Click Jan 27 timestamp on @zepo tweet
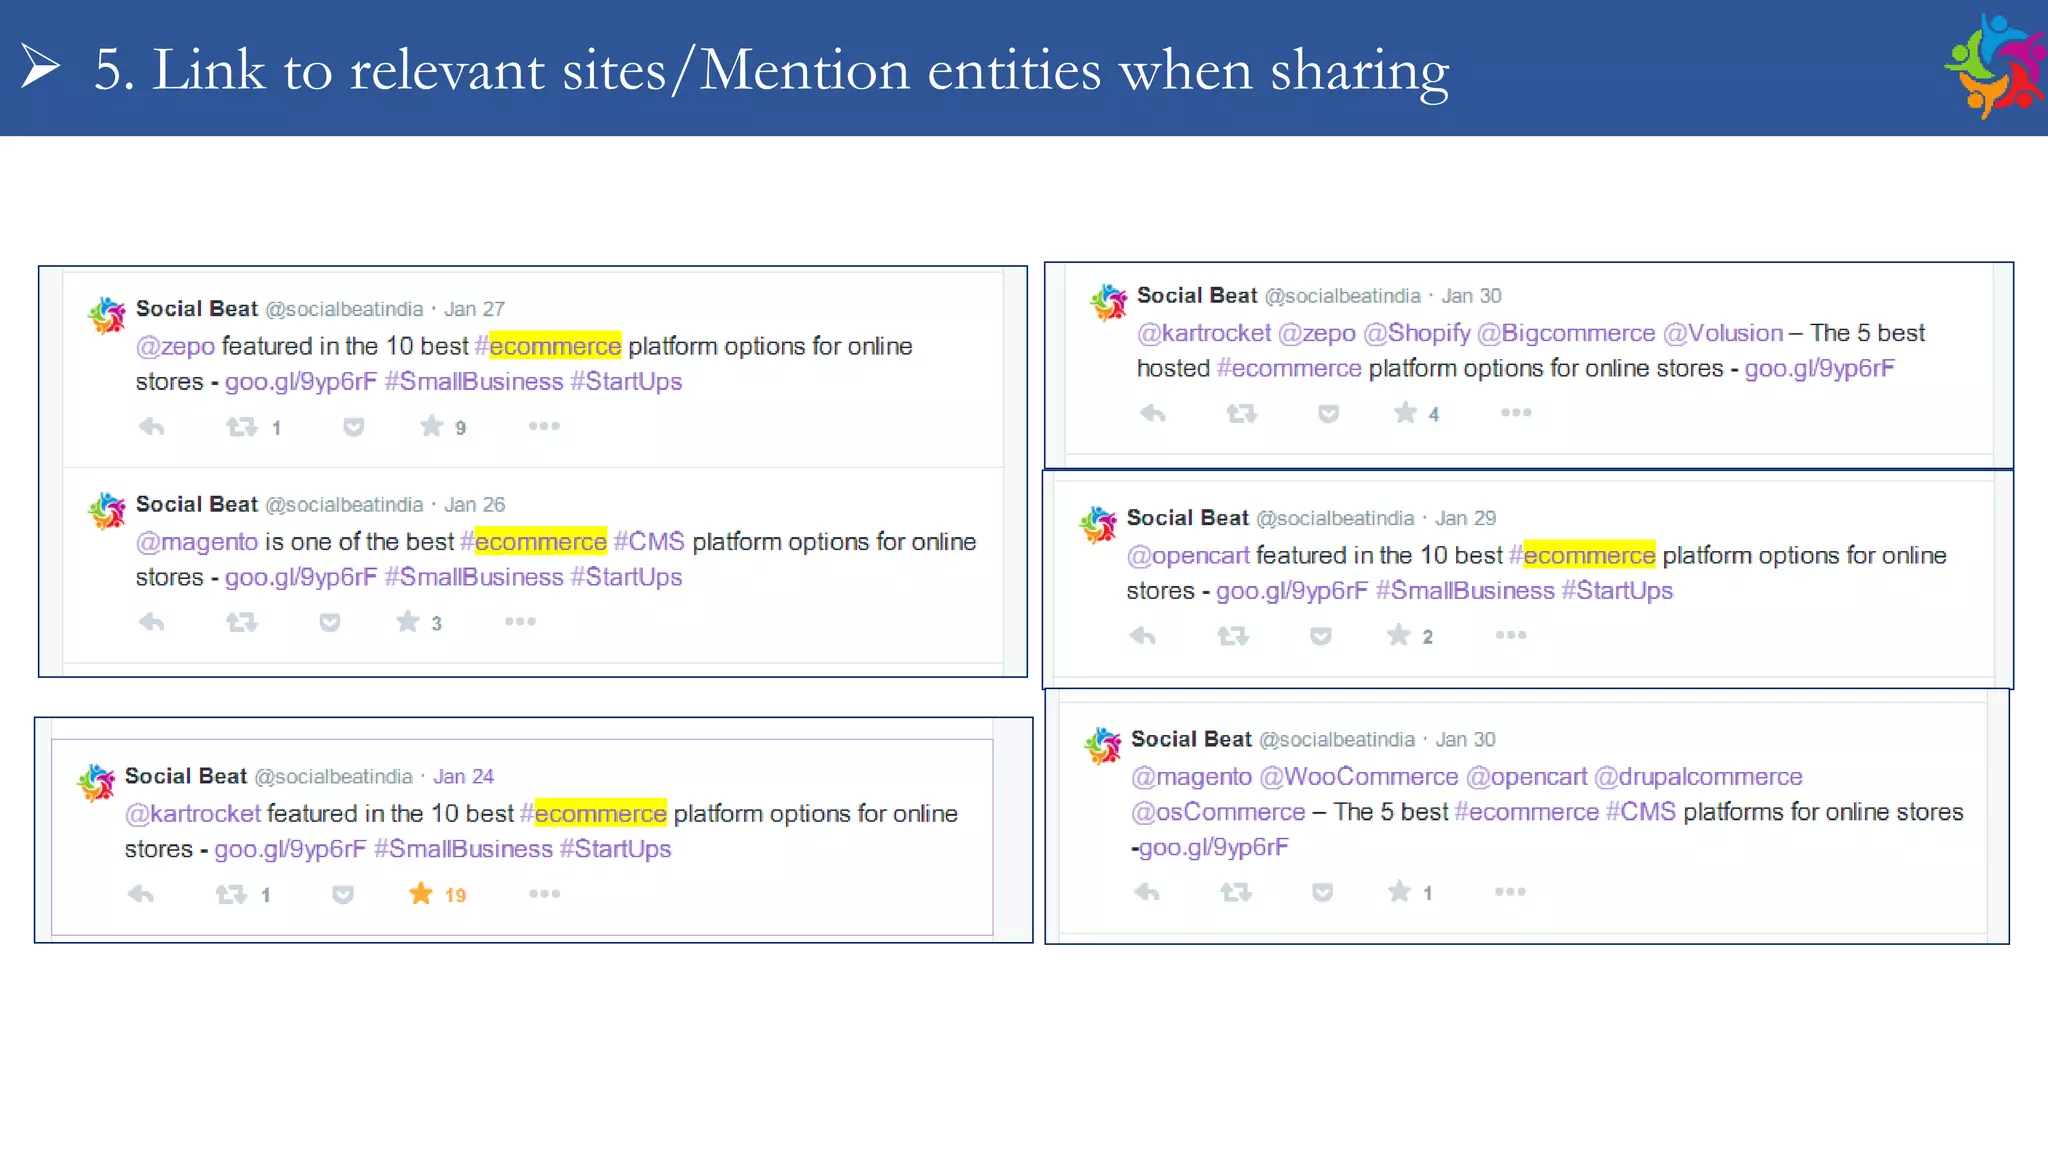The height and width of the screenshot is (1152, 2048). (475, 310)
